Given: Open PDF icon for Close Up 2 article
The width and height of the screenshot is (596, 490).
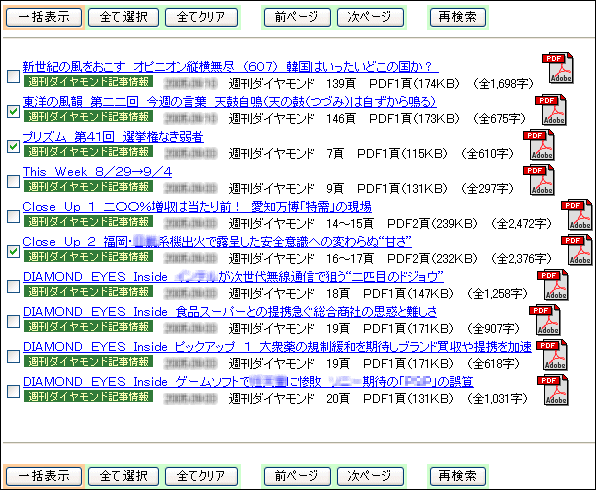Looking at the screenshot, I should [577, 250].
